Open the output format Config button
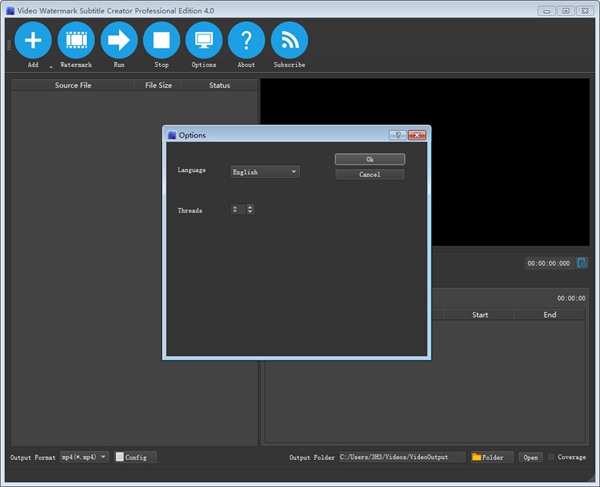Viewport: 600px width, 487px height. [135, 457]
